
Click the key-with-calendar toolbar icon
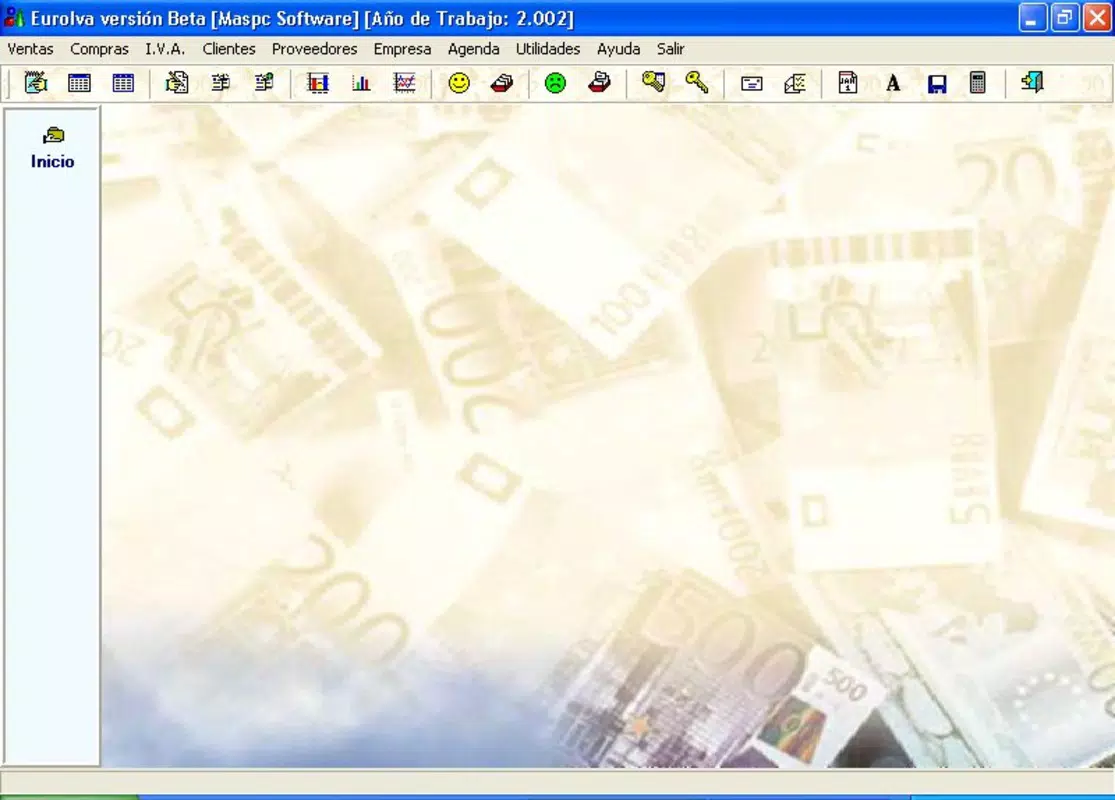coord(653,82)
